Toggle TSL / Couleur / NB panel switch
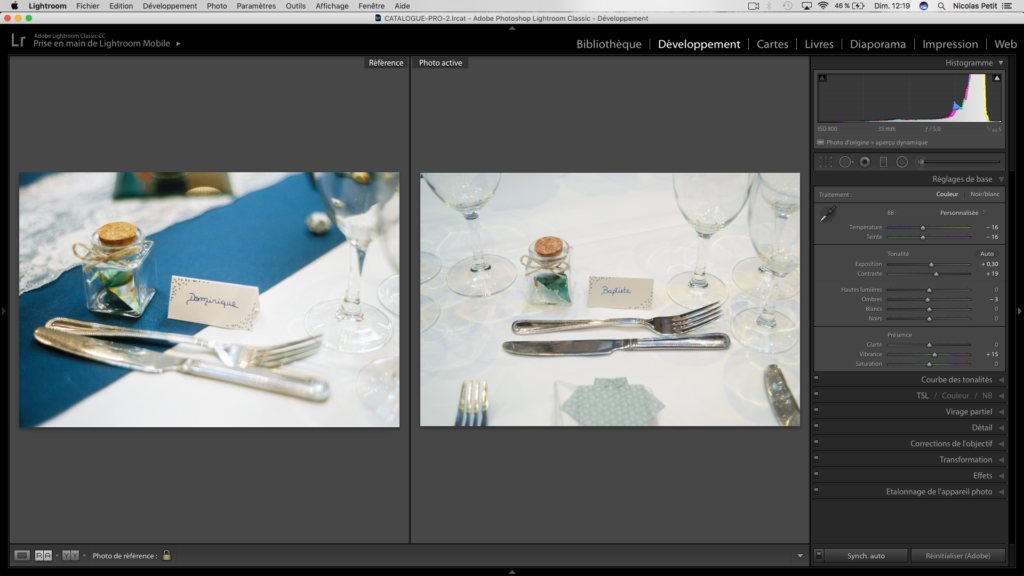The width and height of the screenshot is (1024, 576). click(816, 395)
